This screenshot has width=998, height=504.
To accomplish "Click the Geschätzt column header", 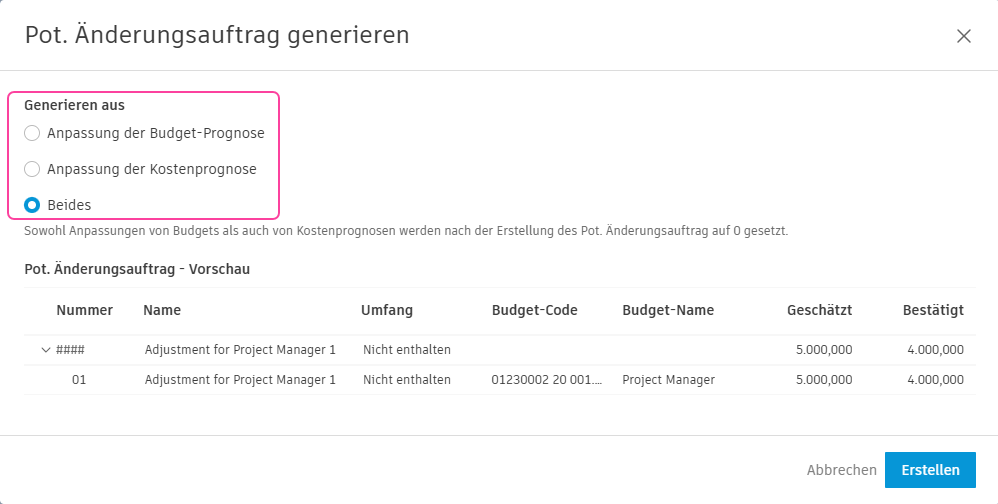I will (819, 310).
